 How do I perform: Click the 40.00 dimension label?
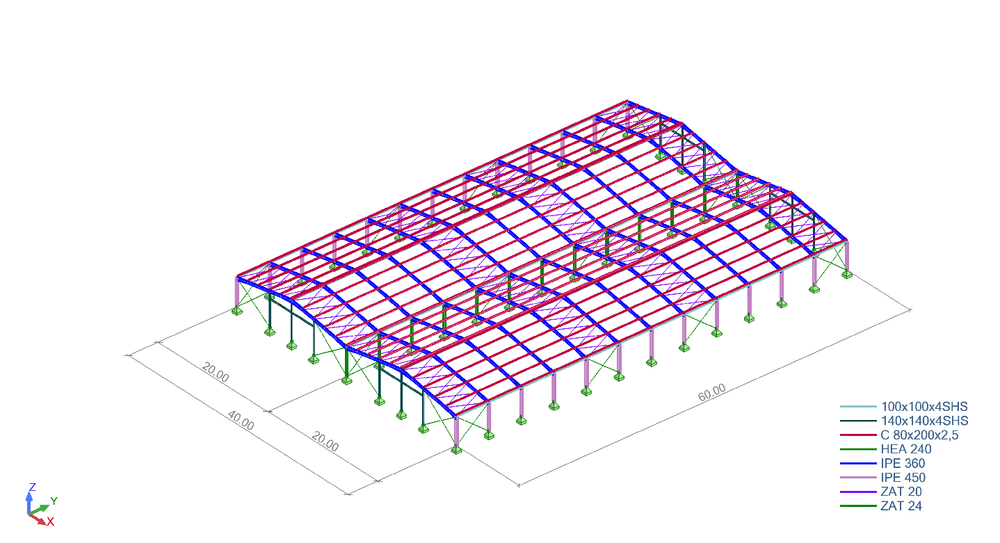(241, 420)
